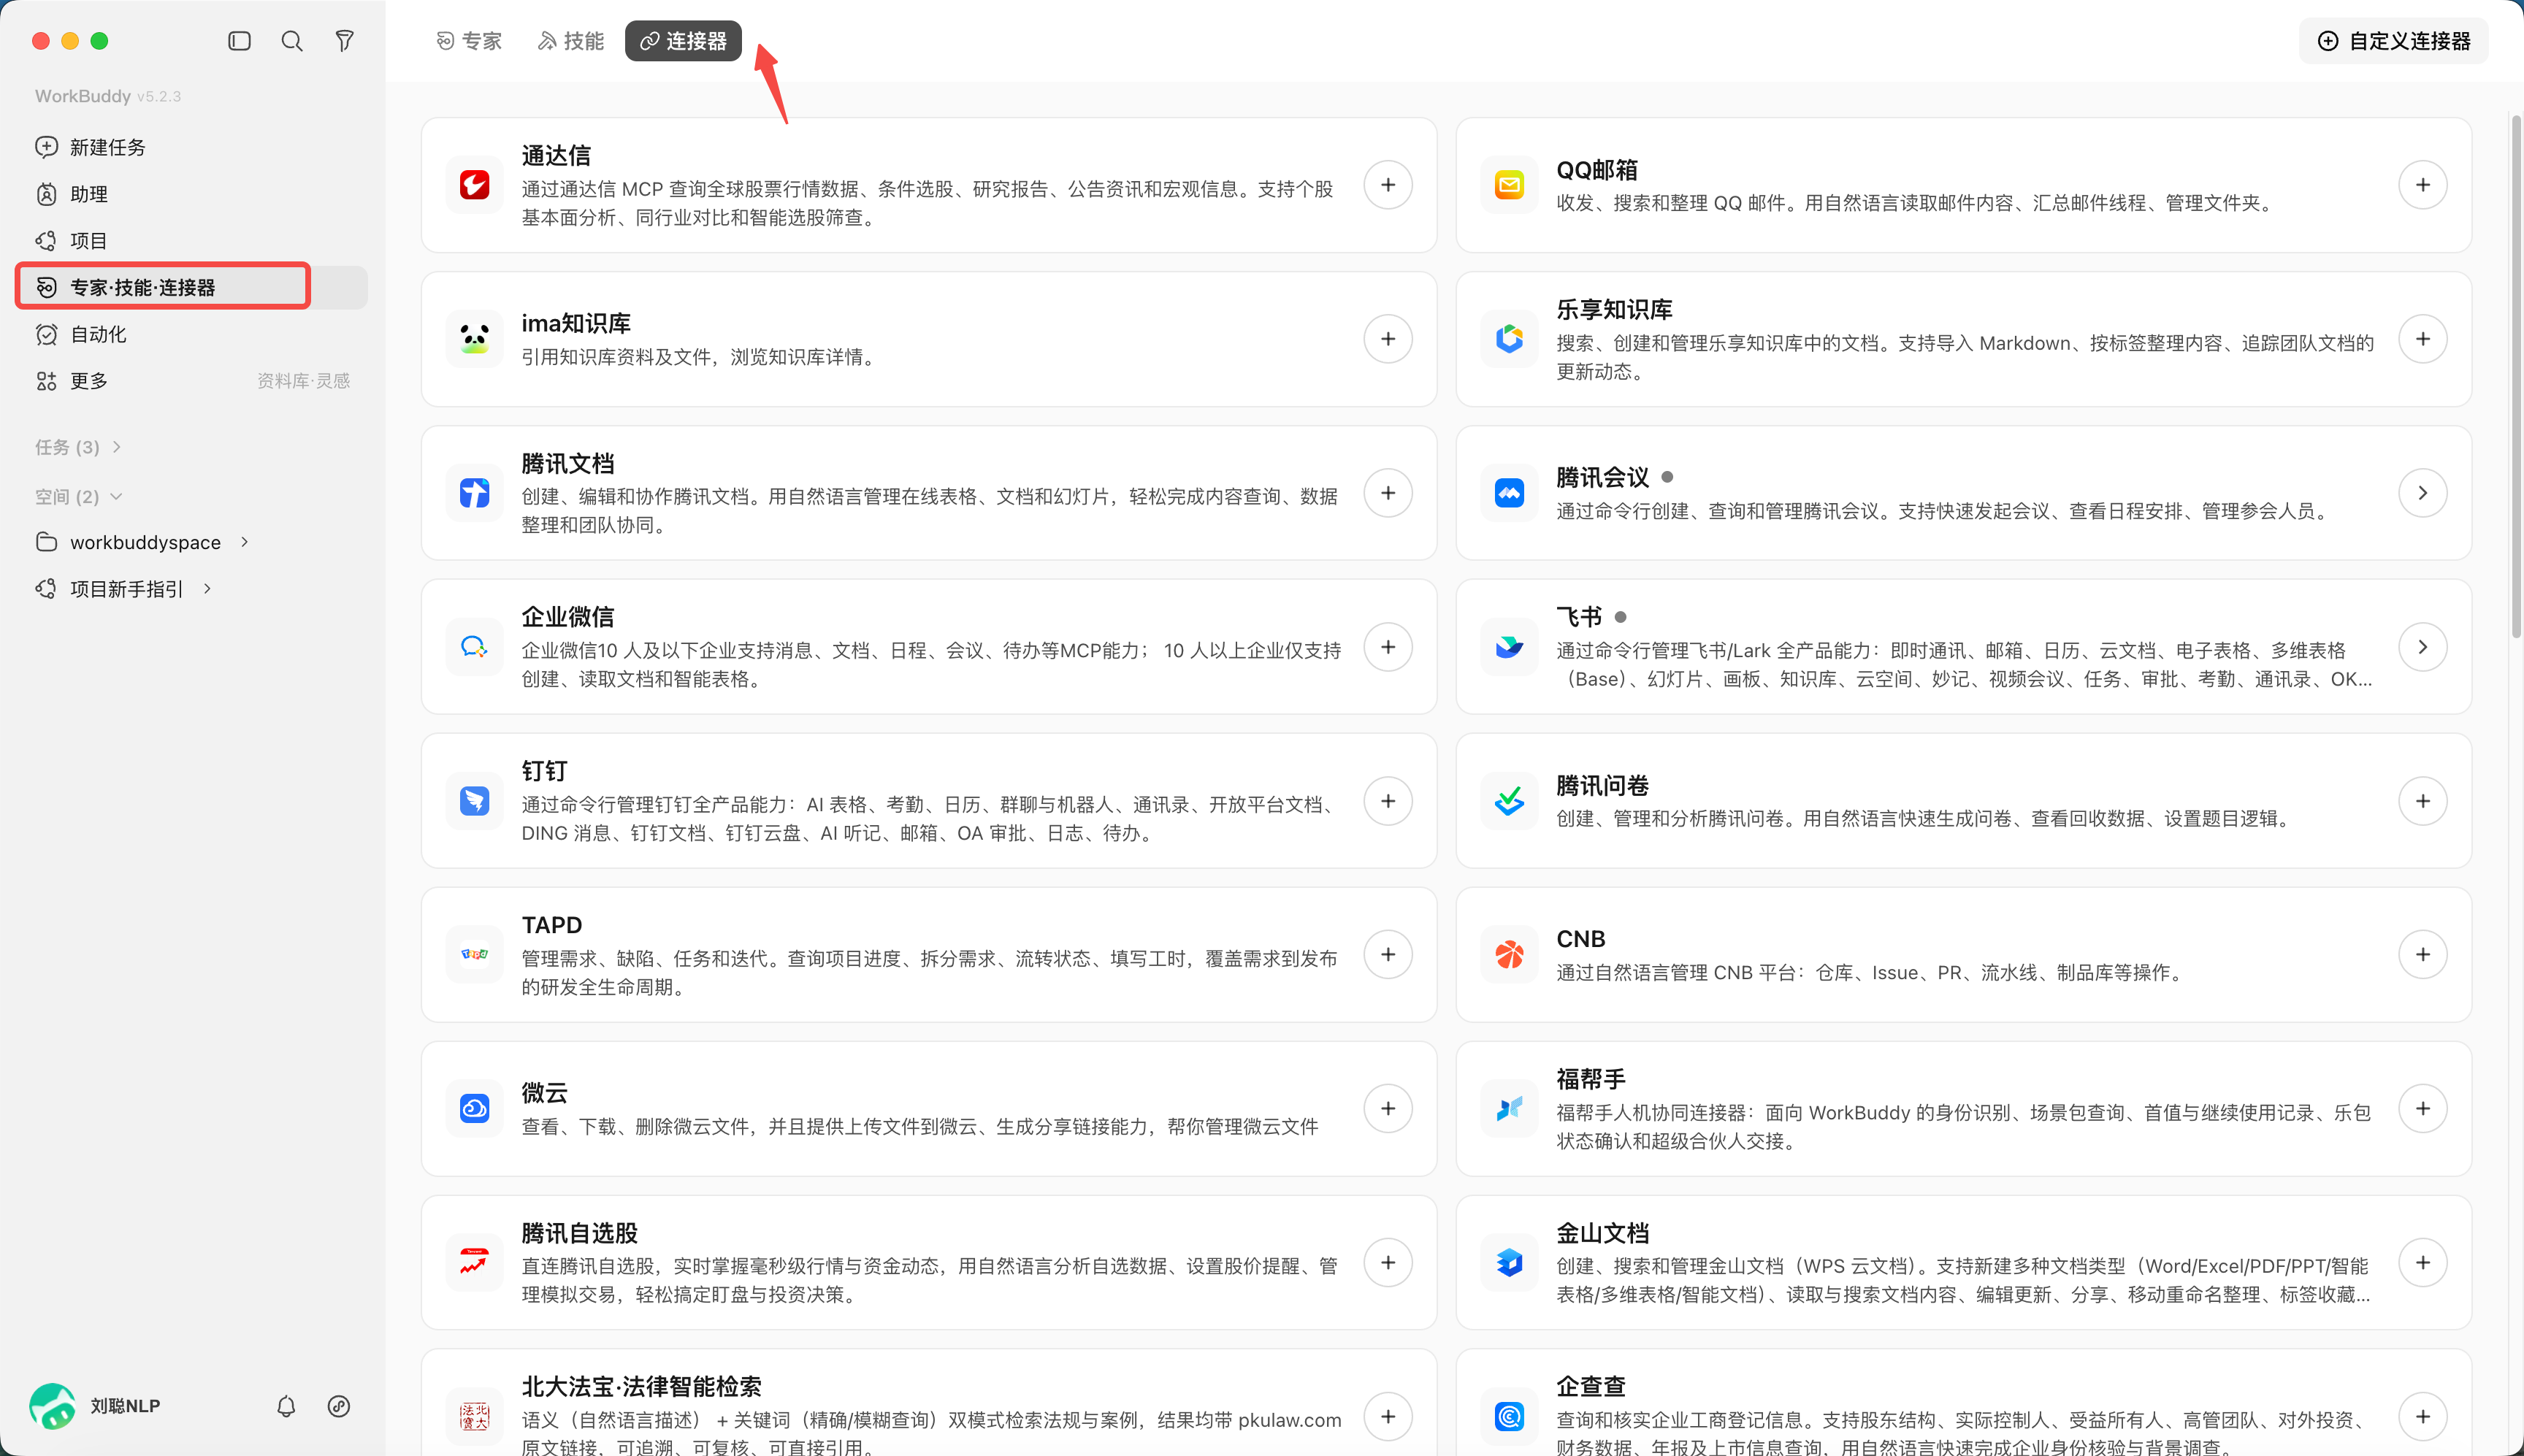
Task: Click the 腾讯文档 app logo
Action: pyautogui.click(x=474, y=493)
